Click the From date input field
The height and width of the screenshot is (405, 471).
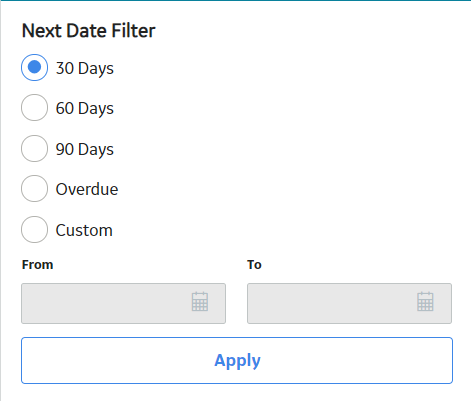pyautogui.click(x=123, y=303)
